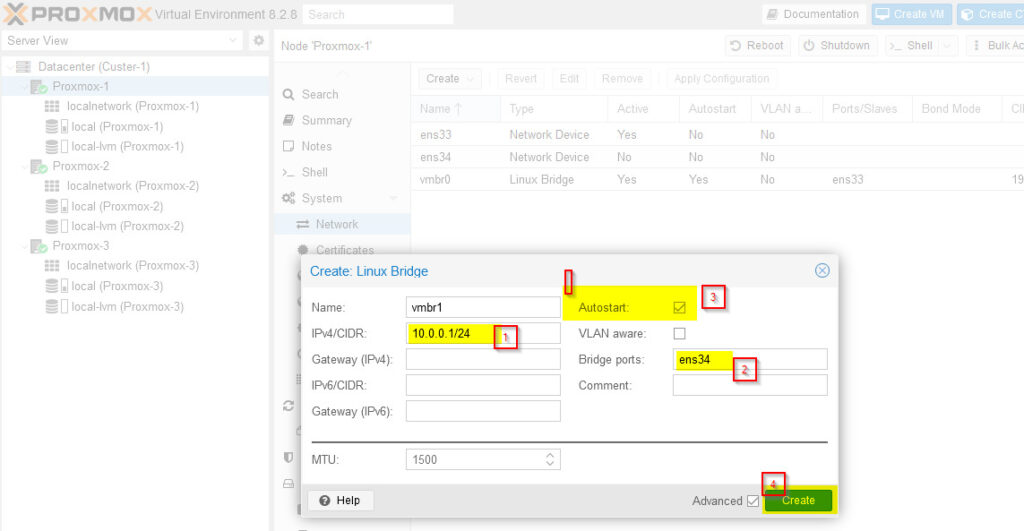1024x531 pixels.
Task: Select the ens33 network row
Action: [x=717, y=135]
